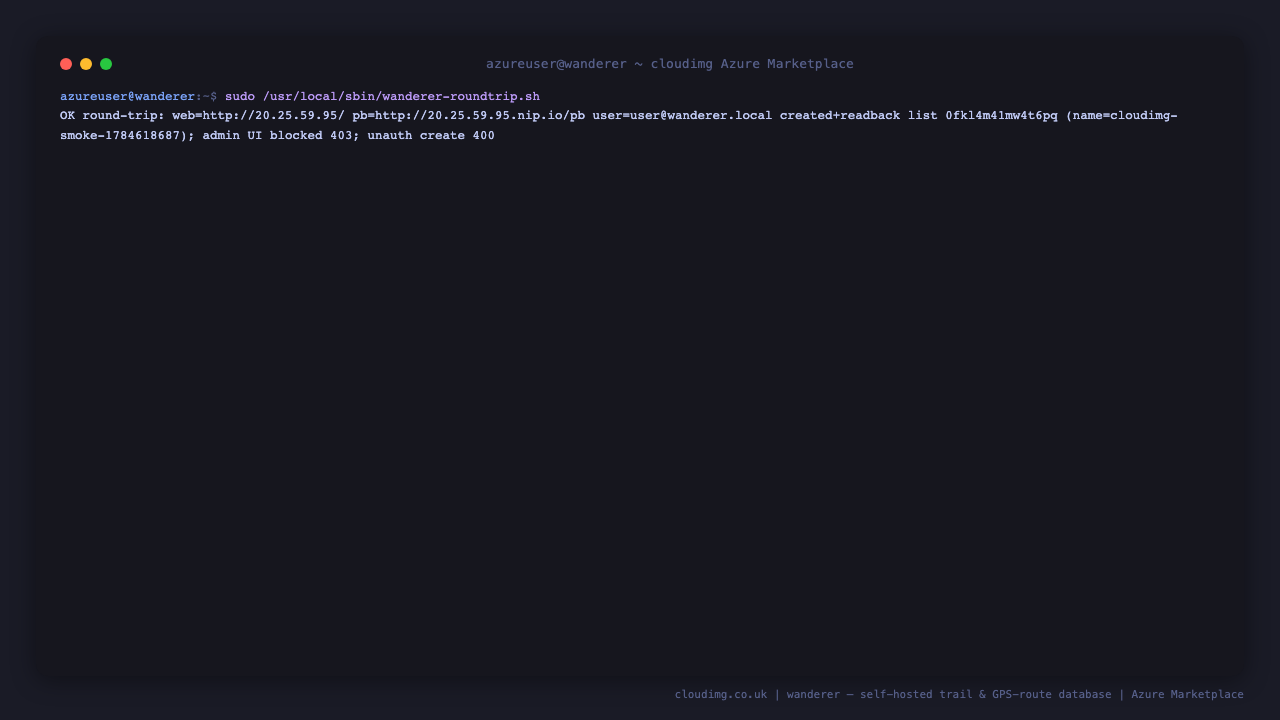Screen dimensions: 1280x720
Task: Click the list ID '0fkl4m4lmw4t6pq'
Action: point(1001,116)
